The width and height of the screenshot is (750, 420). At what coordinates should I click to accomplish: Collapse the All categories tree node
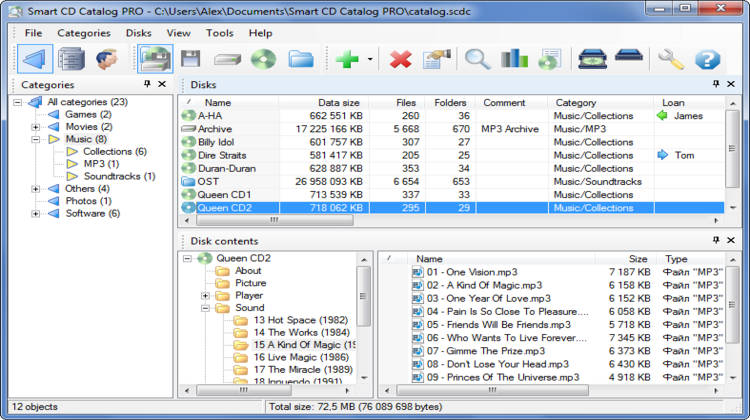click(18, 102)
